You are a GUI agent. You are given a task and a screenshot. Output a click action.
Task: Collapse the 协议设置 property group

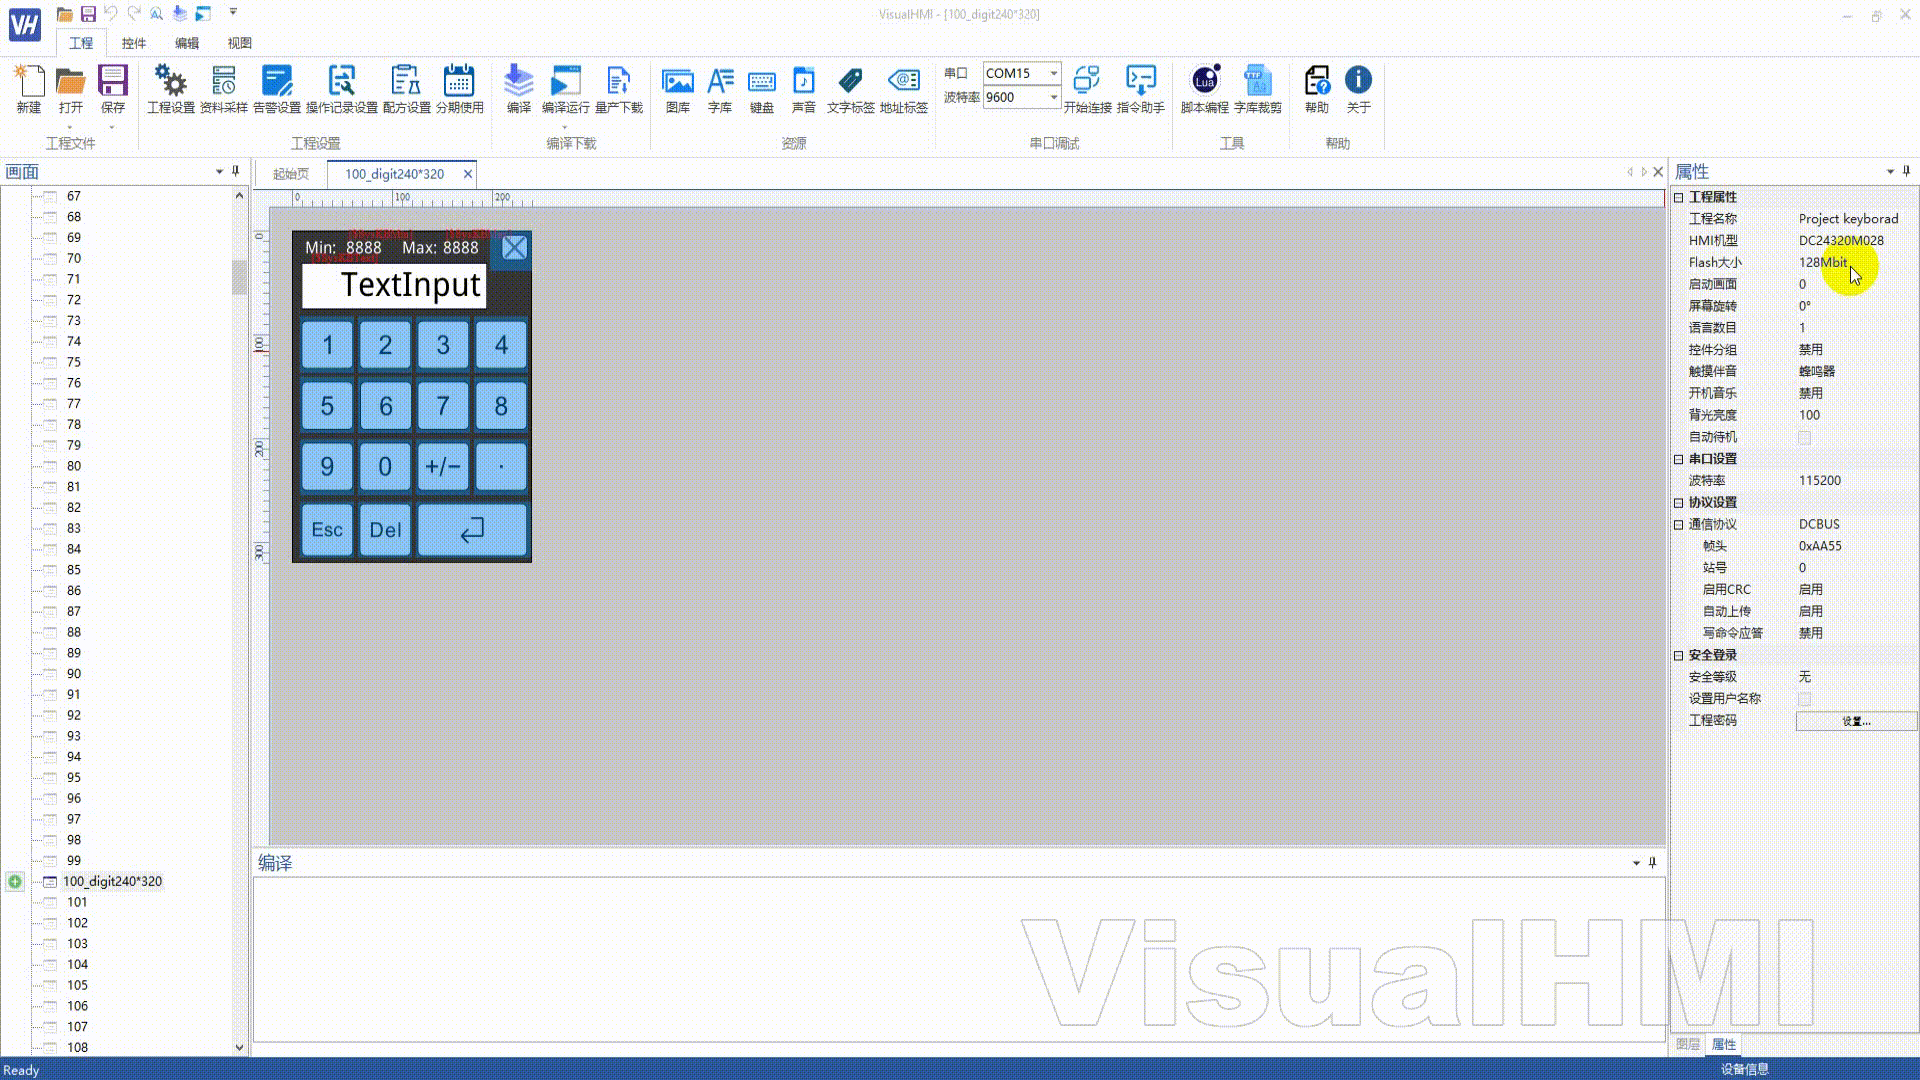coord(1679,503)
